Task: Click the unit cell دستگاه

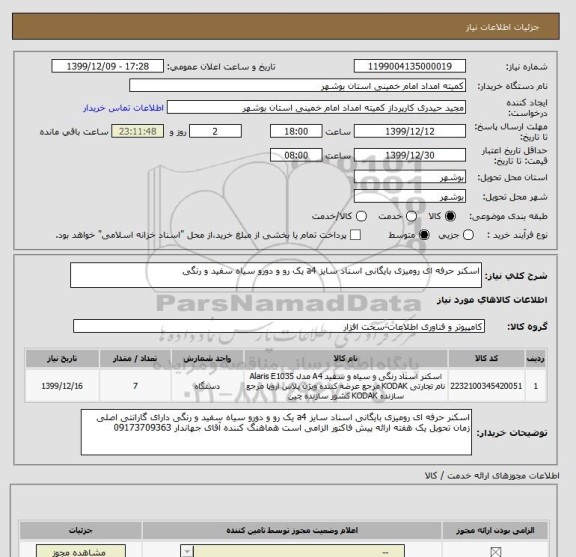Action: [x=207, y=386]
